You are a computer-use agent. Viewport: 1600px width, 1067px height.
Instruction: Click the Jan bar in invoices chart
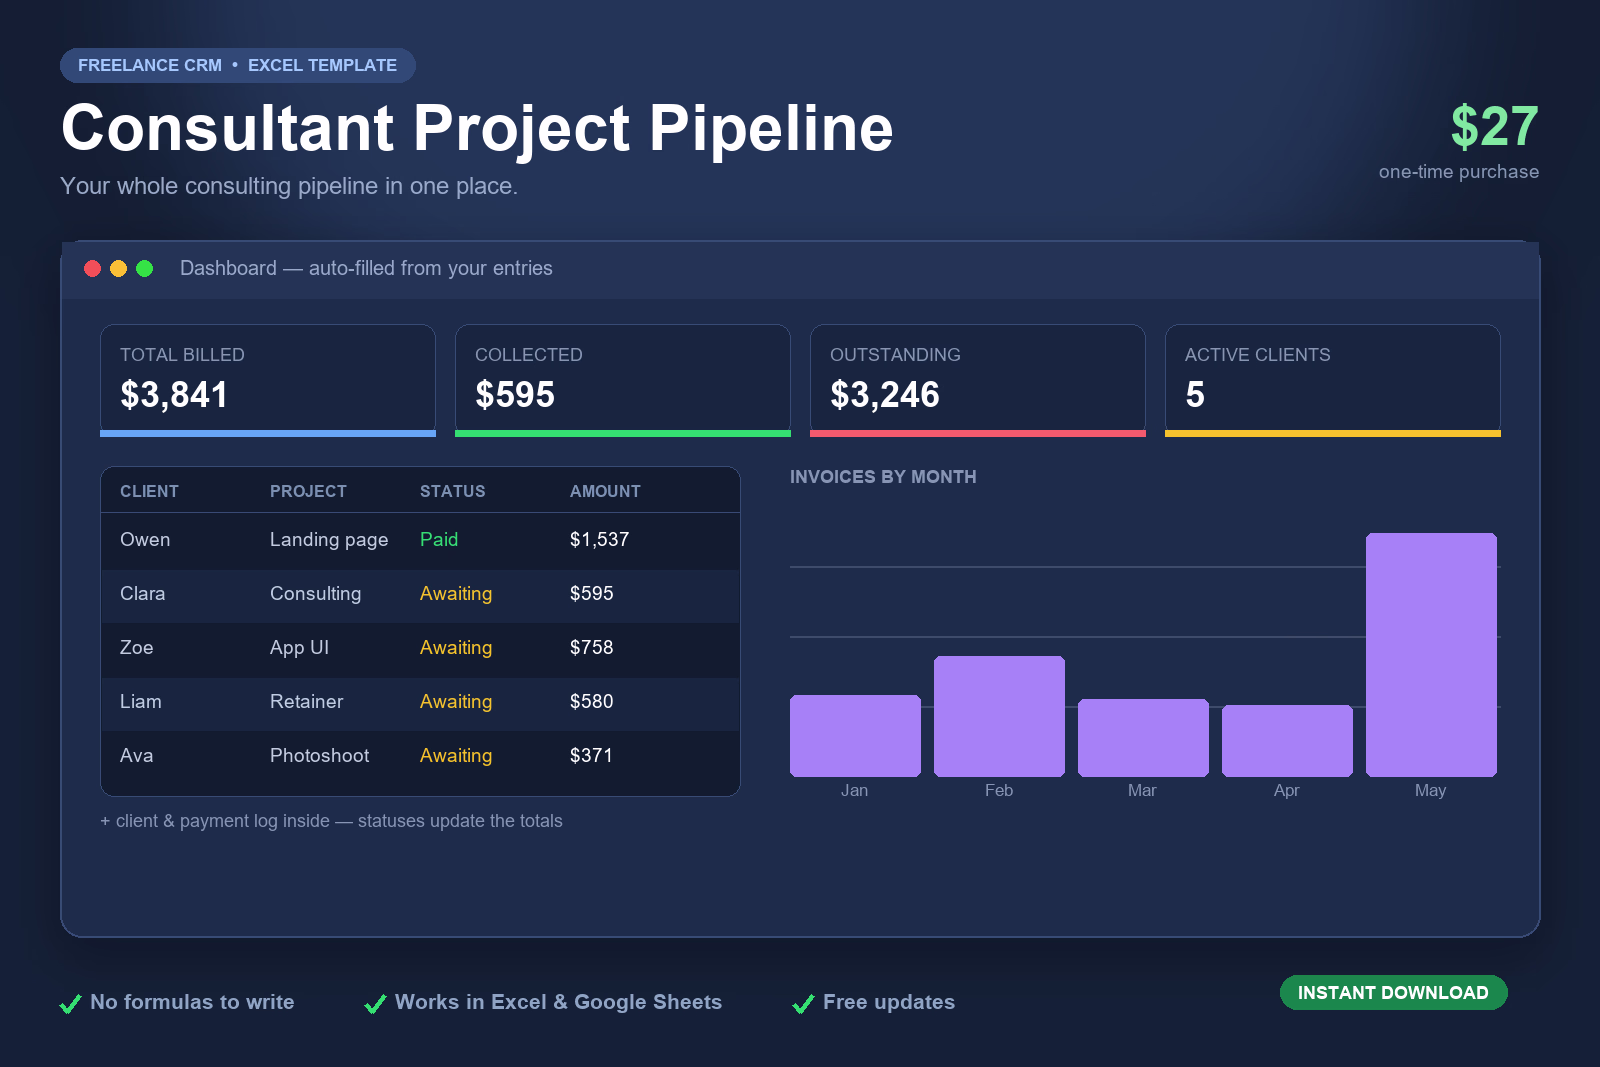(855, 736)
